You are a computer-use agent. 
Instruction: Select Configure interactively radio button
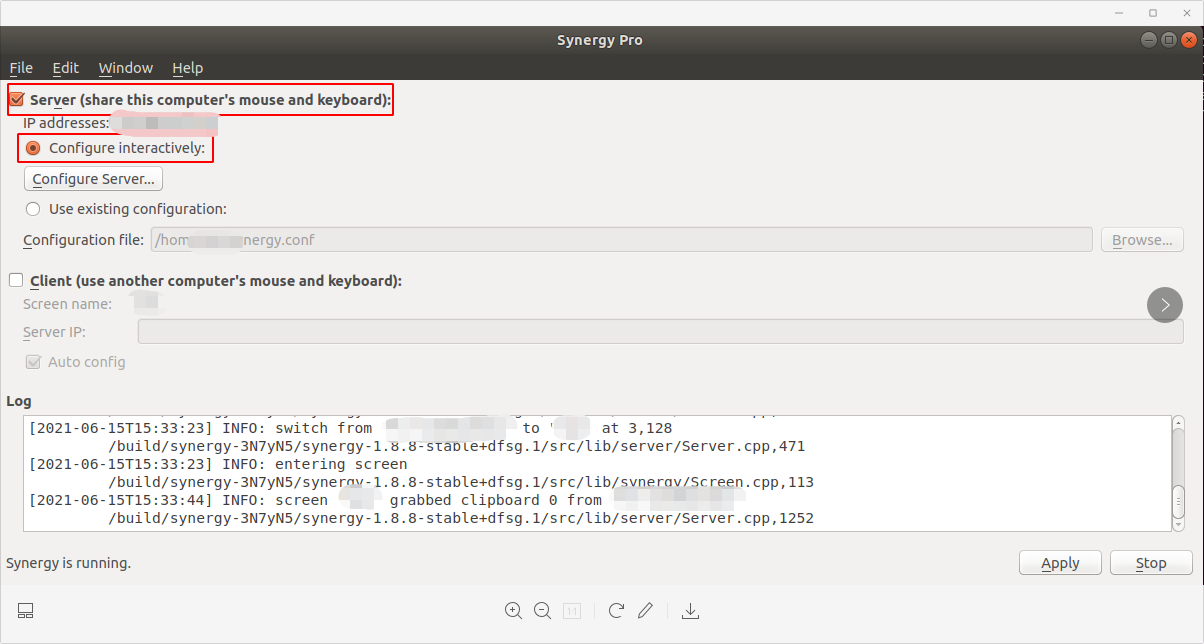click(x=33, y=148)
